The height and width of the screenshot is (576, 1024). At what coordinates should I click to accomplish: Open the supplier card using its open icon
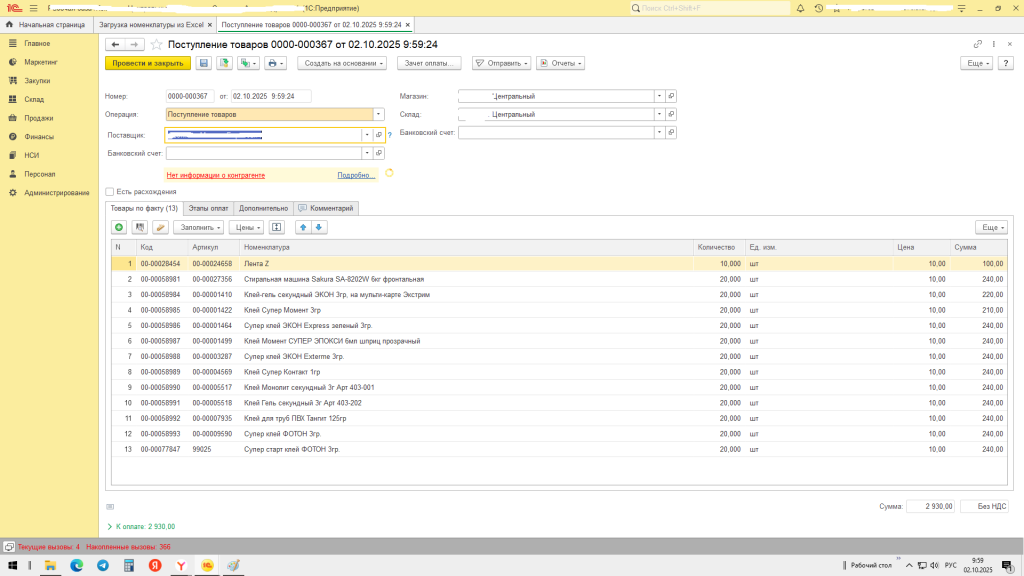click(379, 135)
